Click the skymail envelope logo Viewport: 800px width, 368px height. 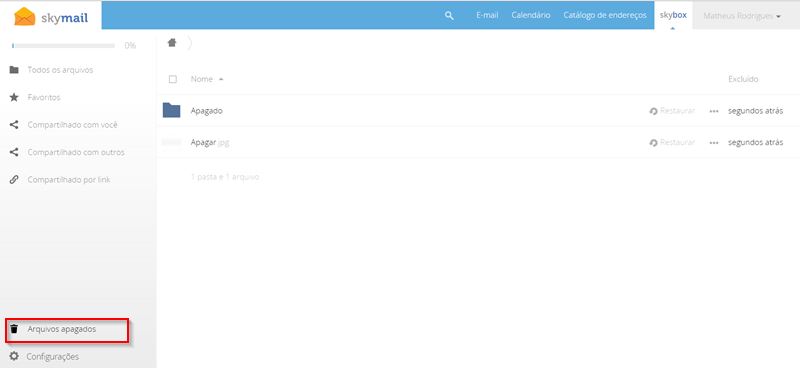[x=24, y=16]
